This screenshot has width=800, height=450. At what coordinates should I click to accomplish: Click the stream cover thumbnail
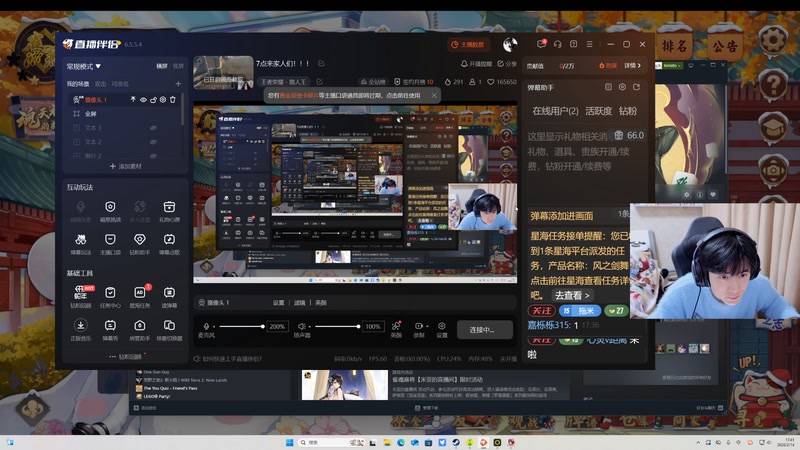point(223,72)
